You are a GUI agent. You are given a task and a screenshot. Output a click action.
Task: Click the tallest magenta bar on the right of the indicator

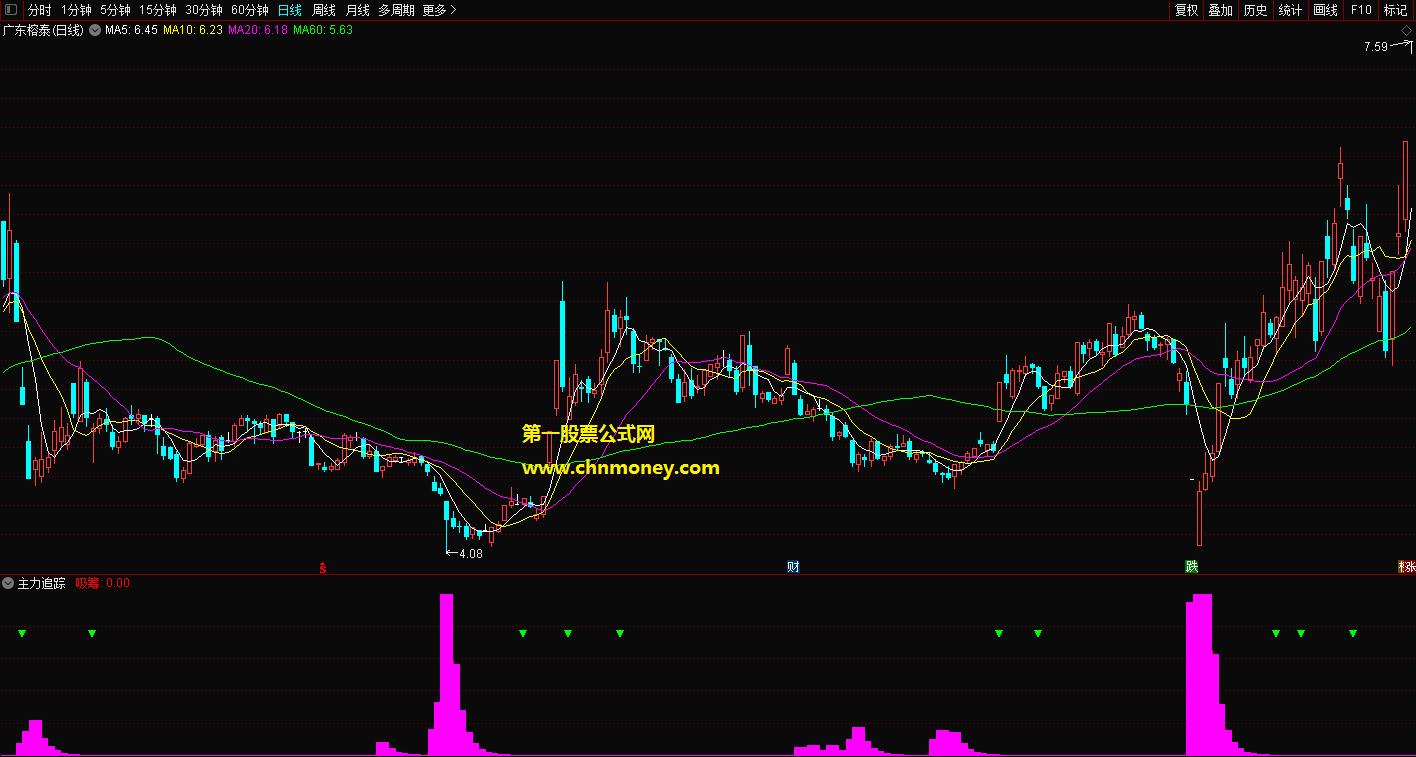click(x=1200, y=675)
